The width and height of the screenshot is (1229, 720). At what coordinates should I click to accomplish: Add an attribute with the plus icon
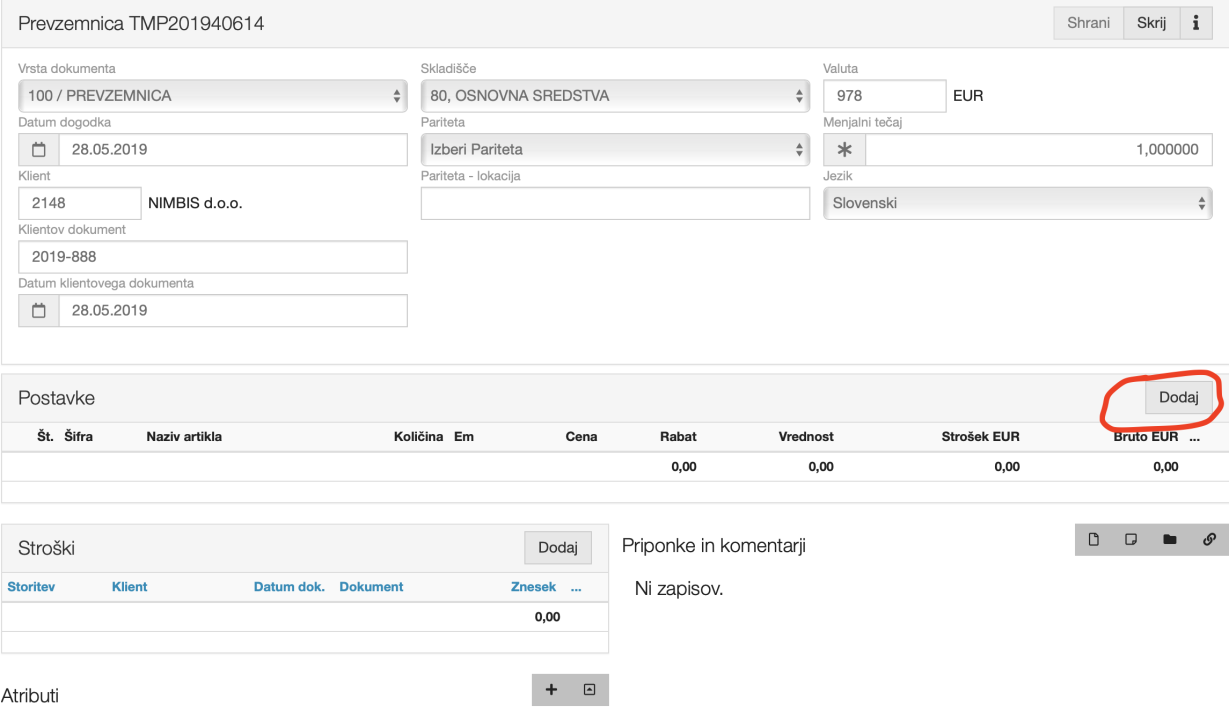pyautogui.click(x=550, y=690)
